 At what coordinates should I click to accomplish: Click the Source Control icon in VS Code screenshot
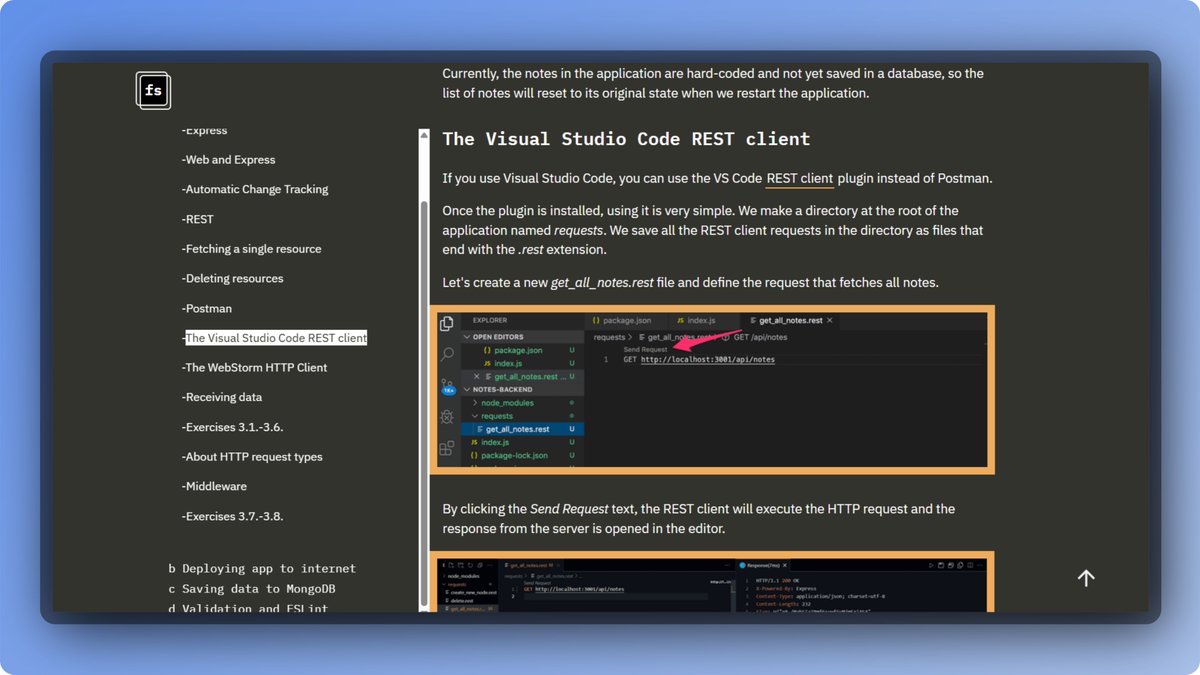click(x=447, y=385)
